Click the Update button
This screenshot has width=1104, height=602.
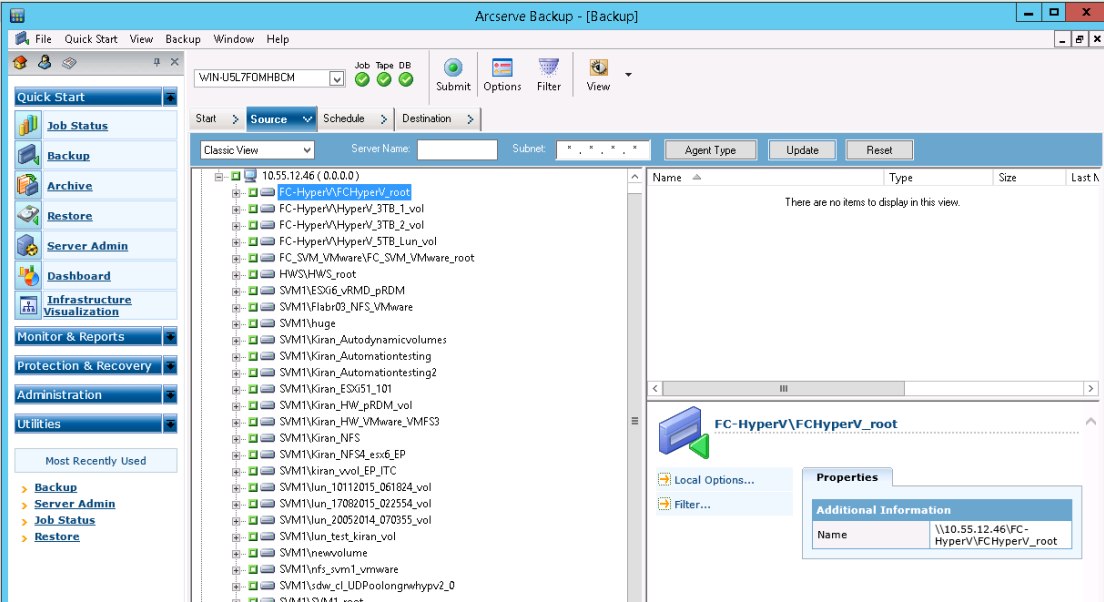coord(802,150)
